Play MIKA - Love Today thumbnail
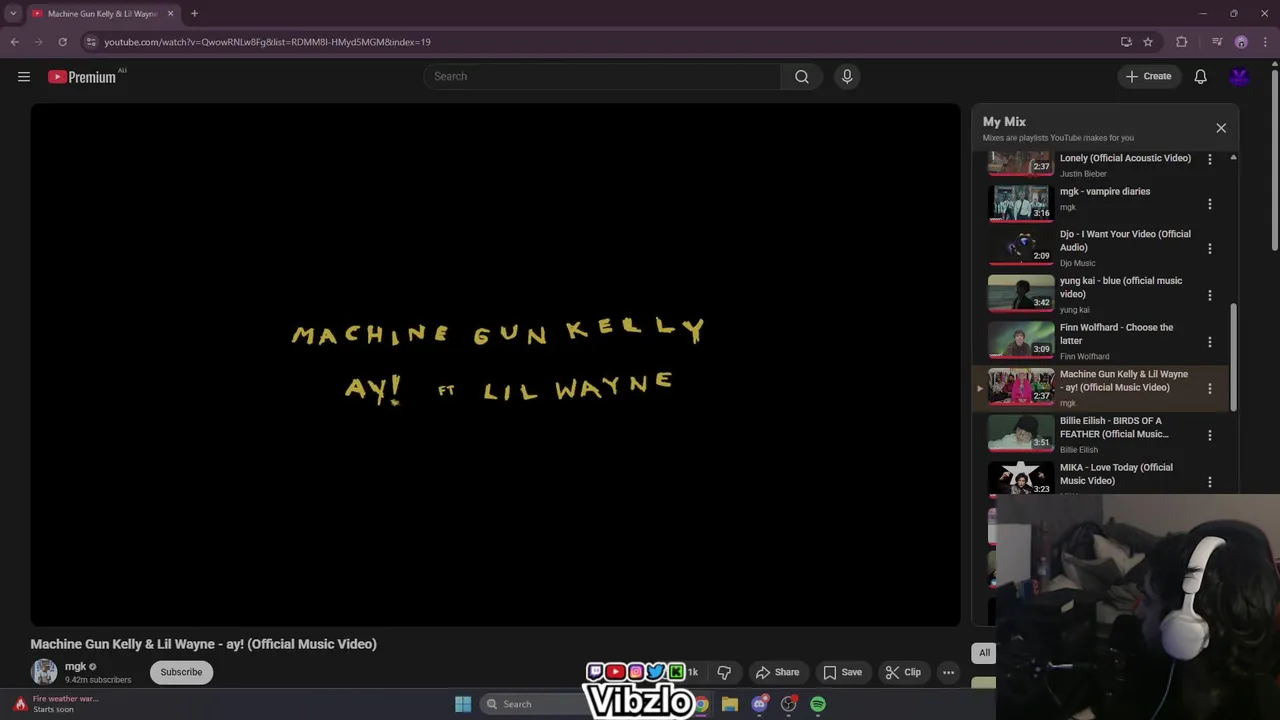The height and width of the screenshot is (720, 1280). [x=1021, y=479]
